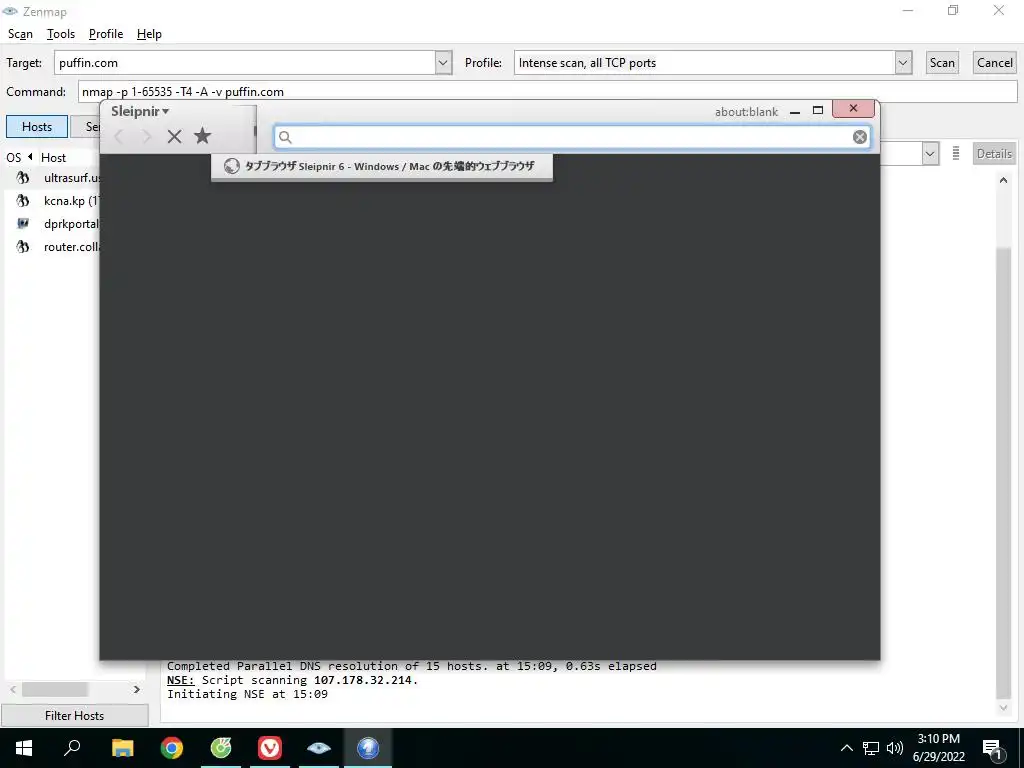Switch to Sleipnir taskbar icon

coord(368,748)
